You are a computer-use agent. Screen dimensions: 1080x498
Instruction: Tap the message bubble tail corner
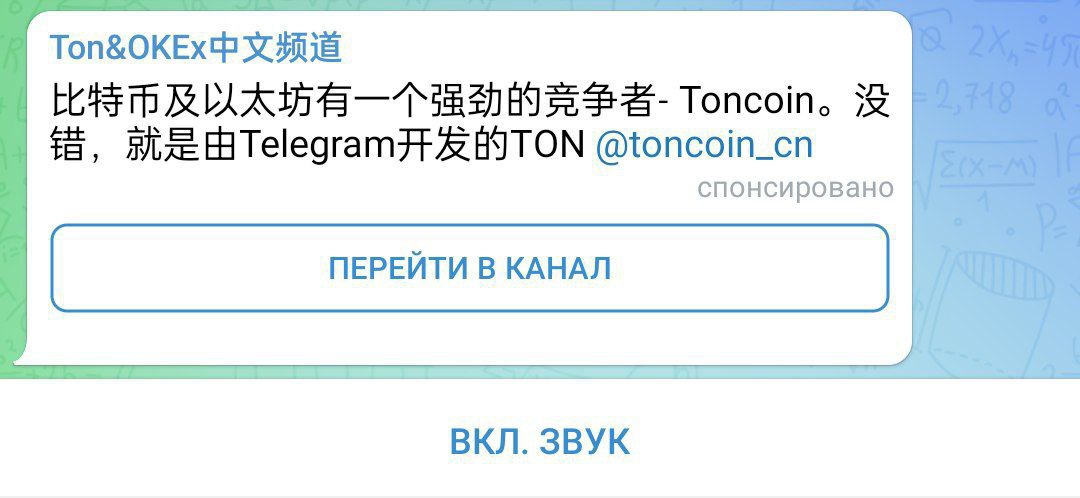point(21,357)
